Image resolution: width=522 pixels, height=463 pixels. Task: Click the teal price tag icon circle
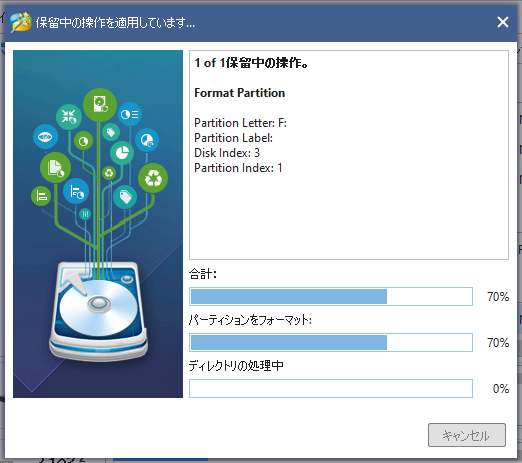point(125,197)
